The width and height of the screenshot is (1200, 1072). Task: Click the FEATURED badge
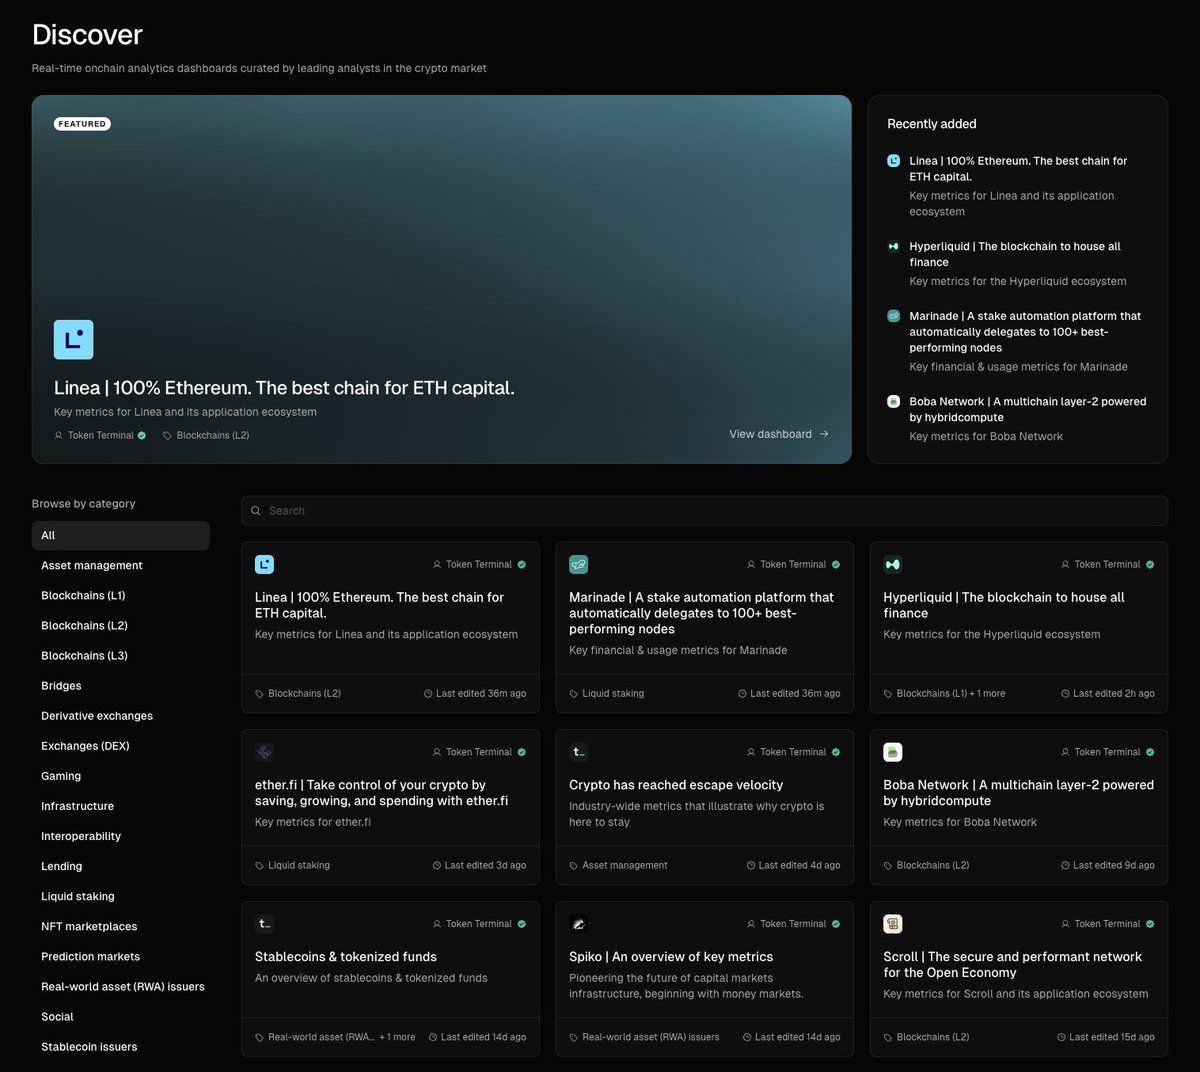click(82, 124)
